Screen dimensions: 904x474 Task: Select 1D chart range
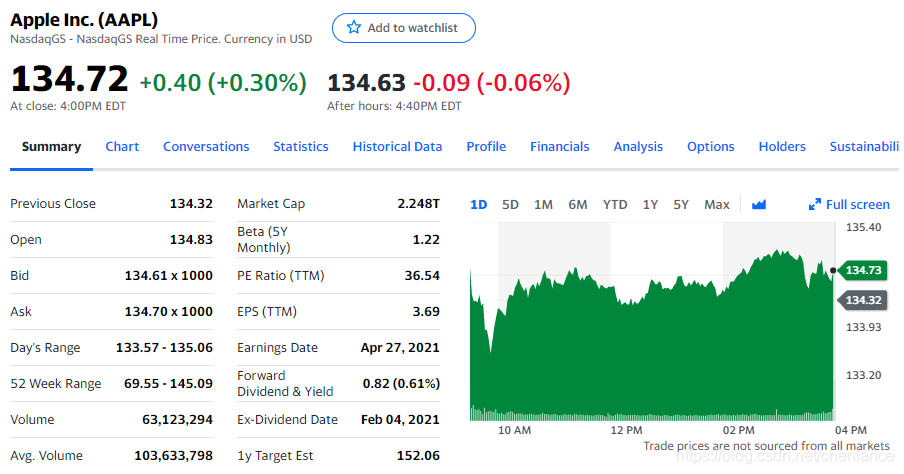tap(479, 205)
